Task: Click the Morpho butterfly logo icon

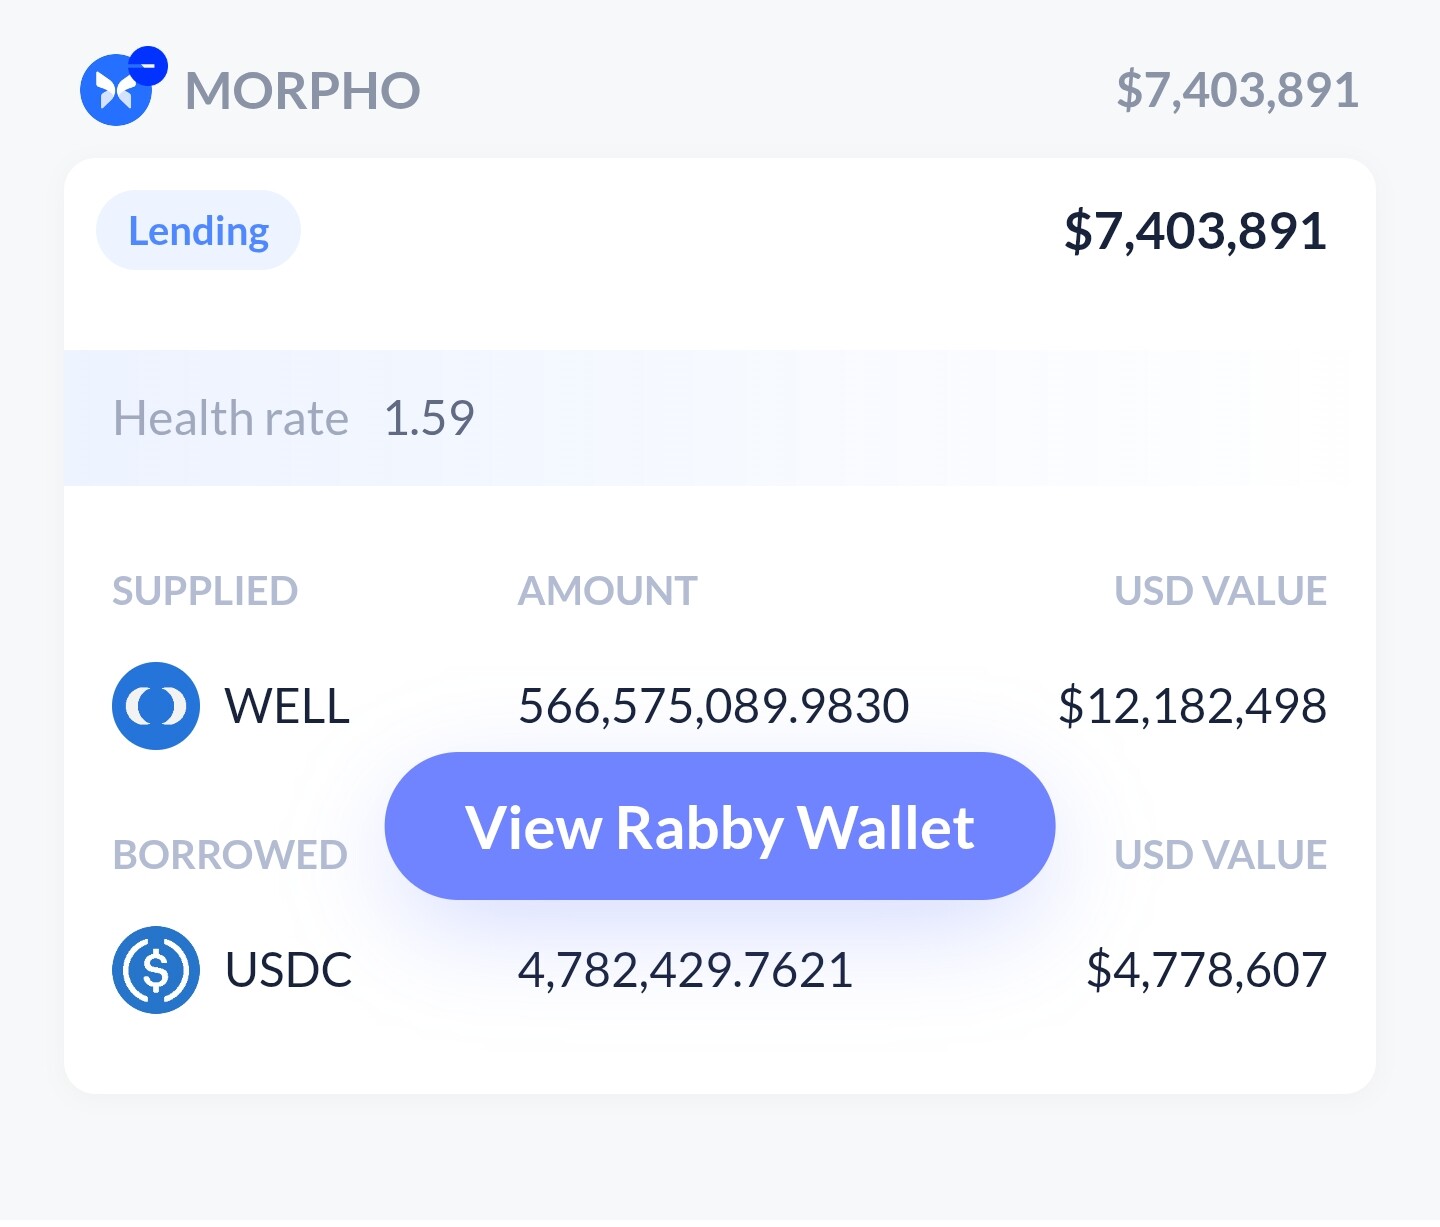Action: 115,92
